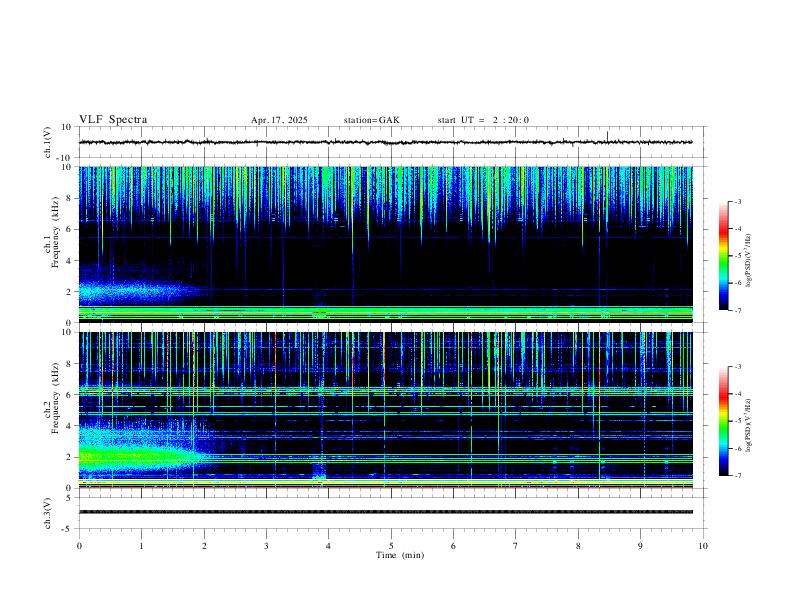Click the "6" kHz tick of ch.1 spectrogram
This screenshot has height=612, width=792.
(x=69, y=229)
